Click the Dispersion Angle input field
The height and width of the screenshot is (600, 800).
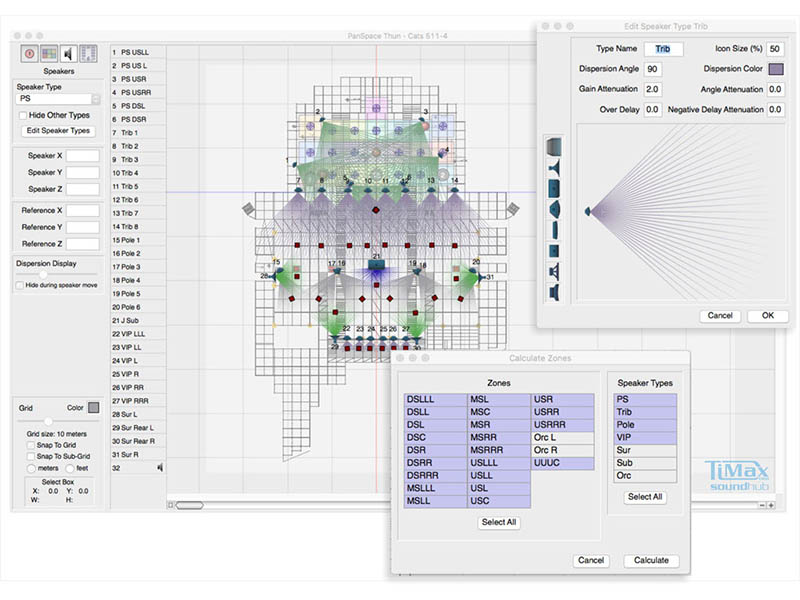coord(652,69)
